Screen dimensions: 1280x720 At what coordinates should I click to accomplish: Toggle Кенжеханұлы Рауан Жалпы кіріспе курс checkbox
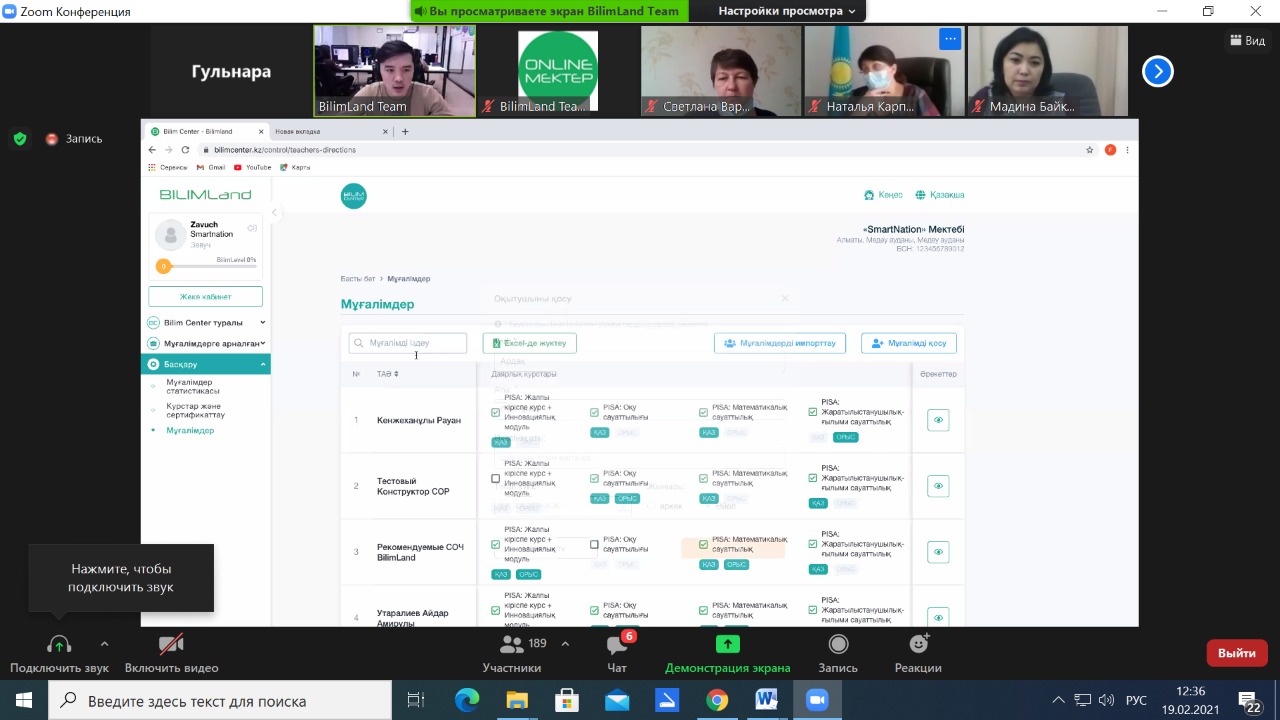click(x=496, y=412)
